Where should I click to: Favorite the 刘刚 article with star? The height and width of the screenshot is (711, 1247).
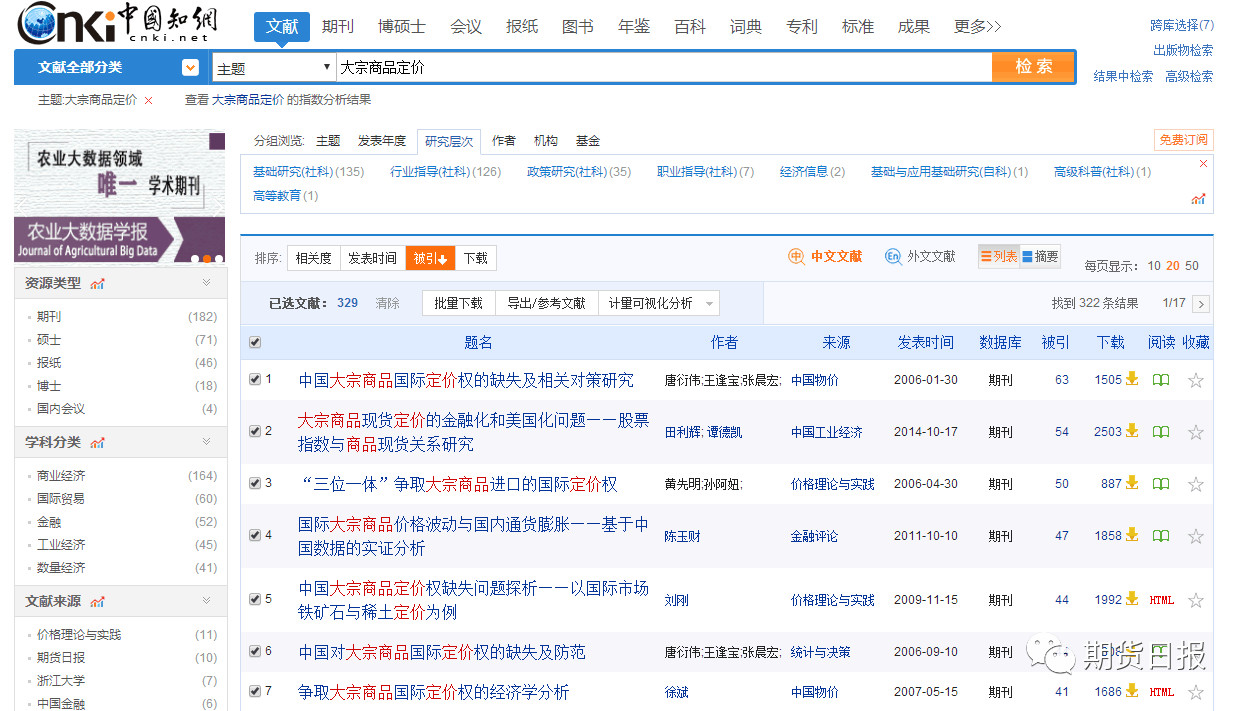[x=1195, y=600]
